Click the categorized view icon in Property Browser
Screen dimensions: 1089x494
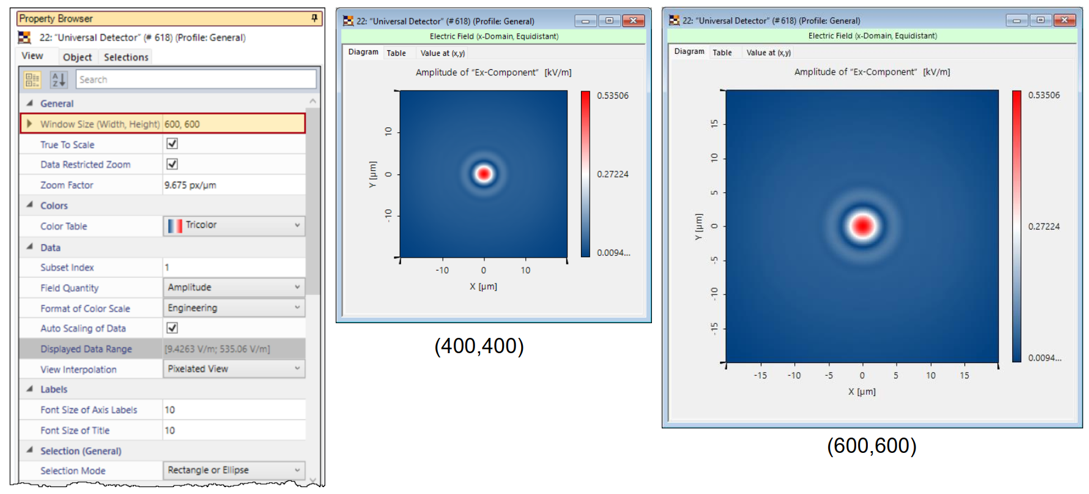tap(32, 80)
